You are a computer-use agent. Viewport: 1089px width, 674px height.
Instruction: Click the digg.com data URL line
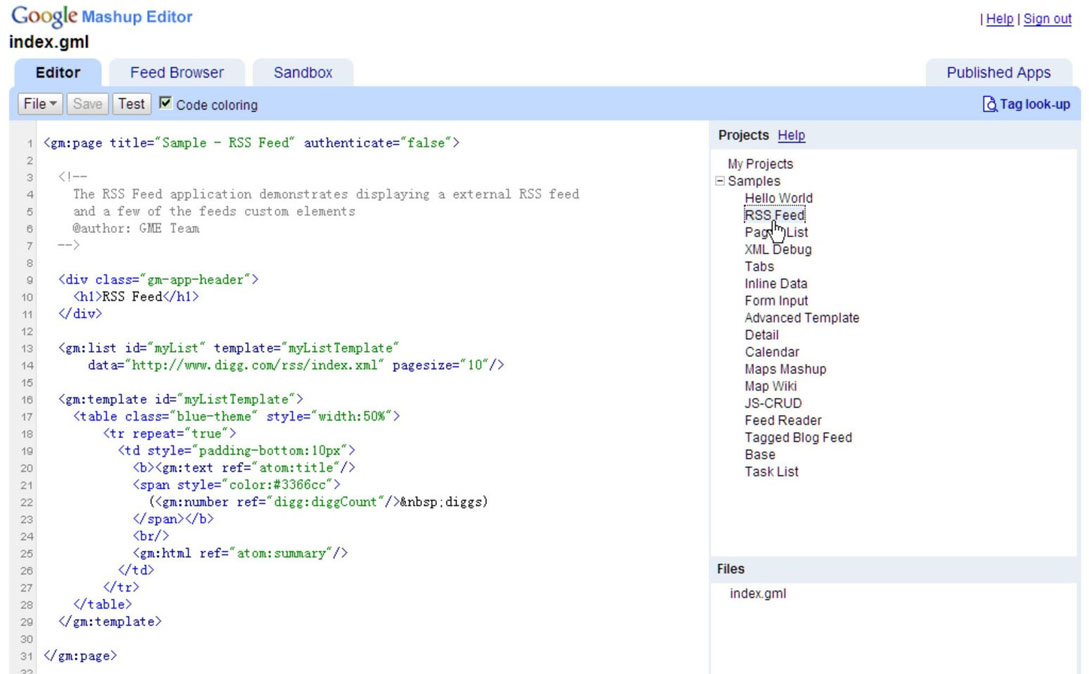click(296, 365)
